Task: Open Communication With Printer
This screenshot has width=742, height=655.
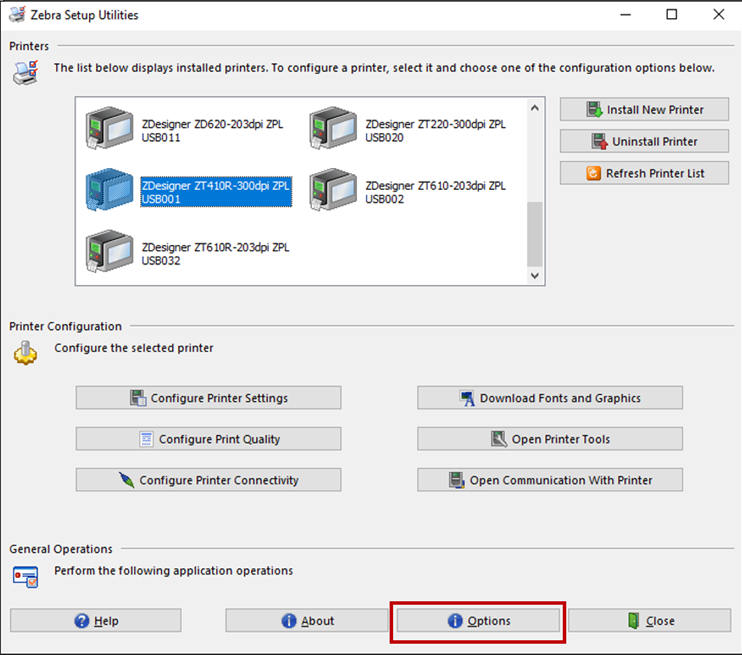Action: click(550, 480)
